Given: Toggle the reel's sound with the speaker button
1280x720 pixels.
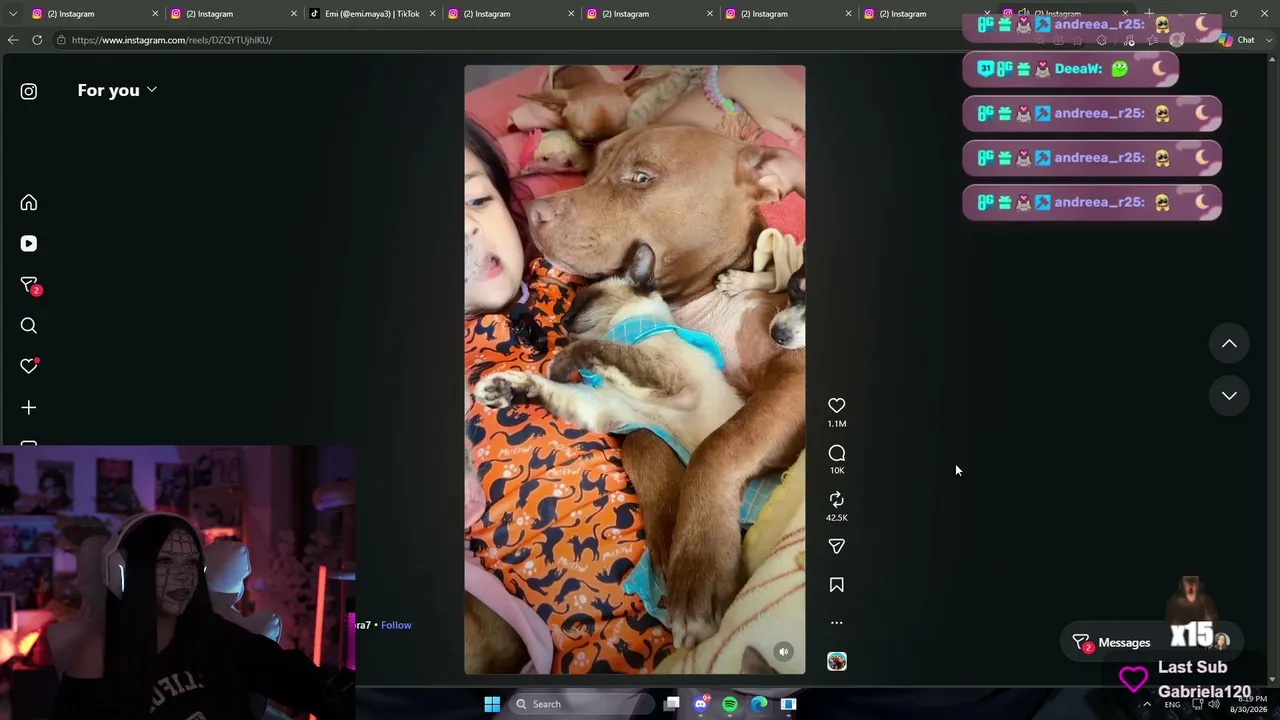Looking at the screenshot, I should click(784, 652).
